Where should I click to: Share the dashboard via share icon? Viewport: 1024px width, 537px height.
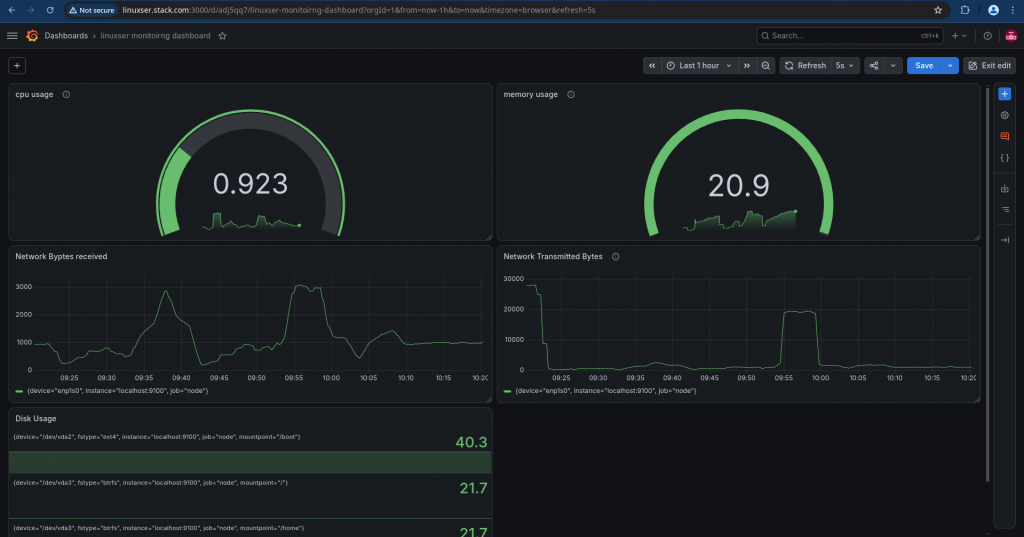(x=874, y=65)
